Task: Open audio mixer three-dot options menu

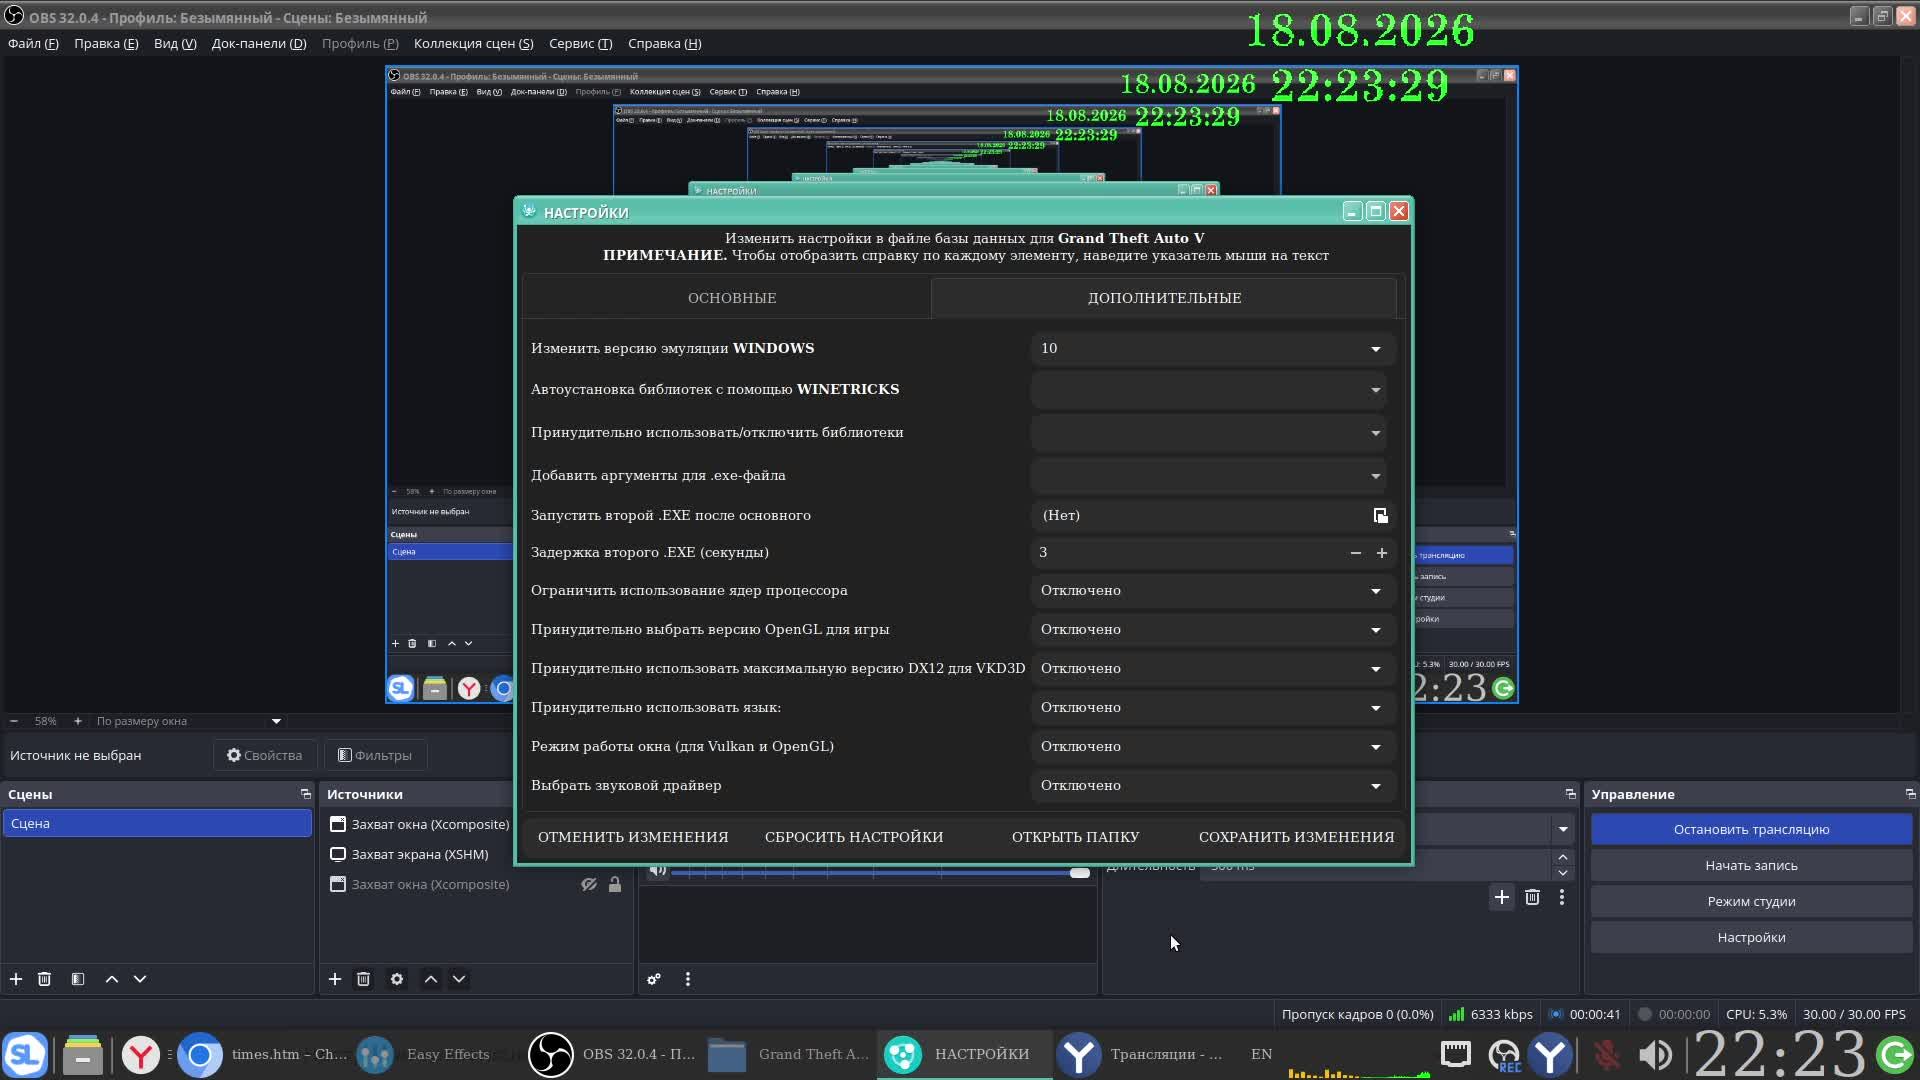Action: pos(688,979)
